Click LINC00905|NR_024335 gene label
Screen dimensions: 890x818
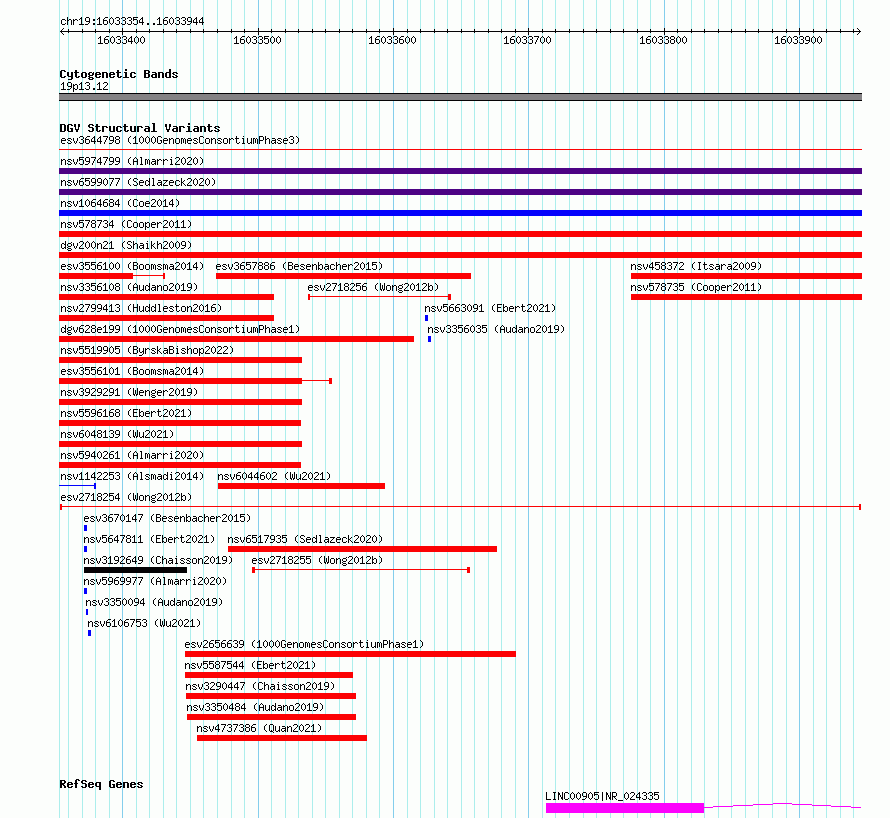pos(602,796)
